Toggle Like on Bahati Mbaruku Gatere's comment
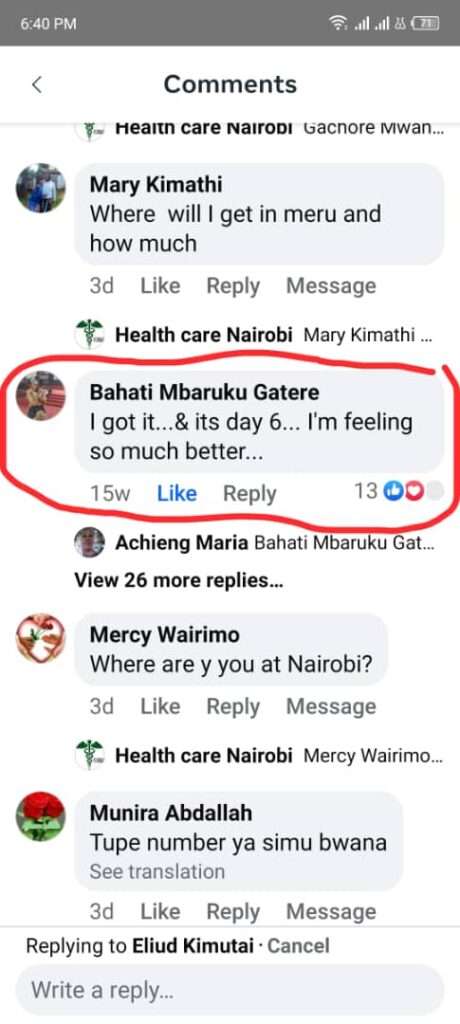460x1024 pixels. 177,494
